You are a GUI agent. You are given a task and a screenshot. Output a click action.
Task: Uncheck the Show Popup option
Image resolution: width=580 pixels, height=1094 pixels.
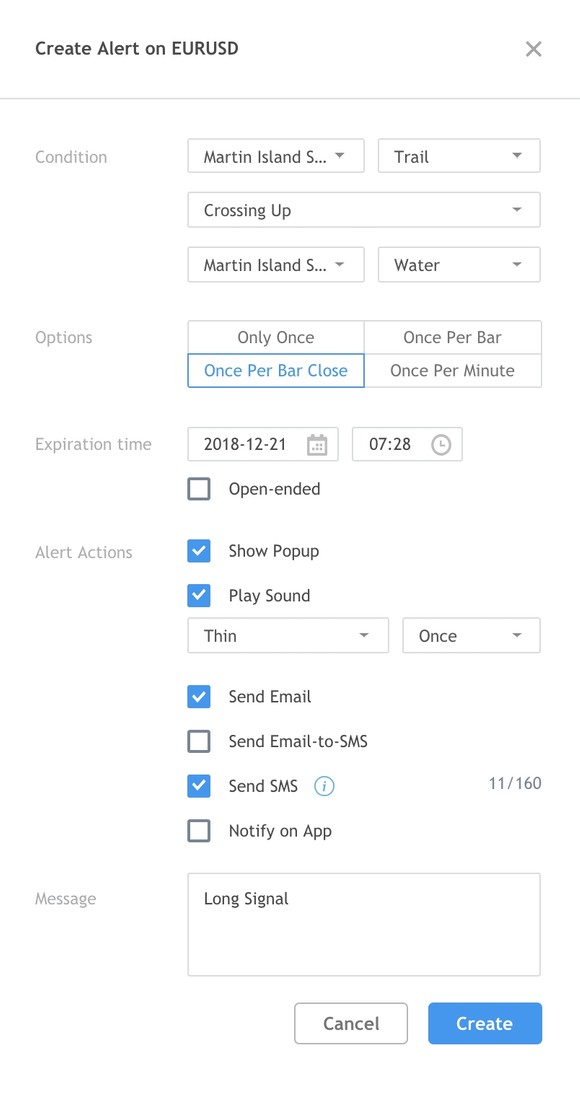click(x=199, y=551)
